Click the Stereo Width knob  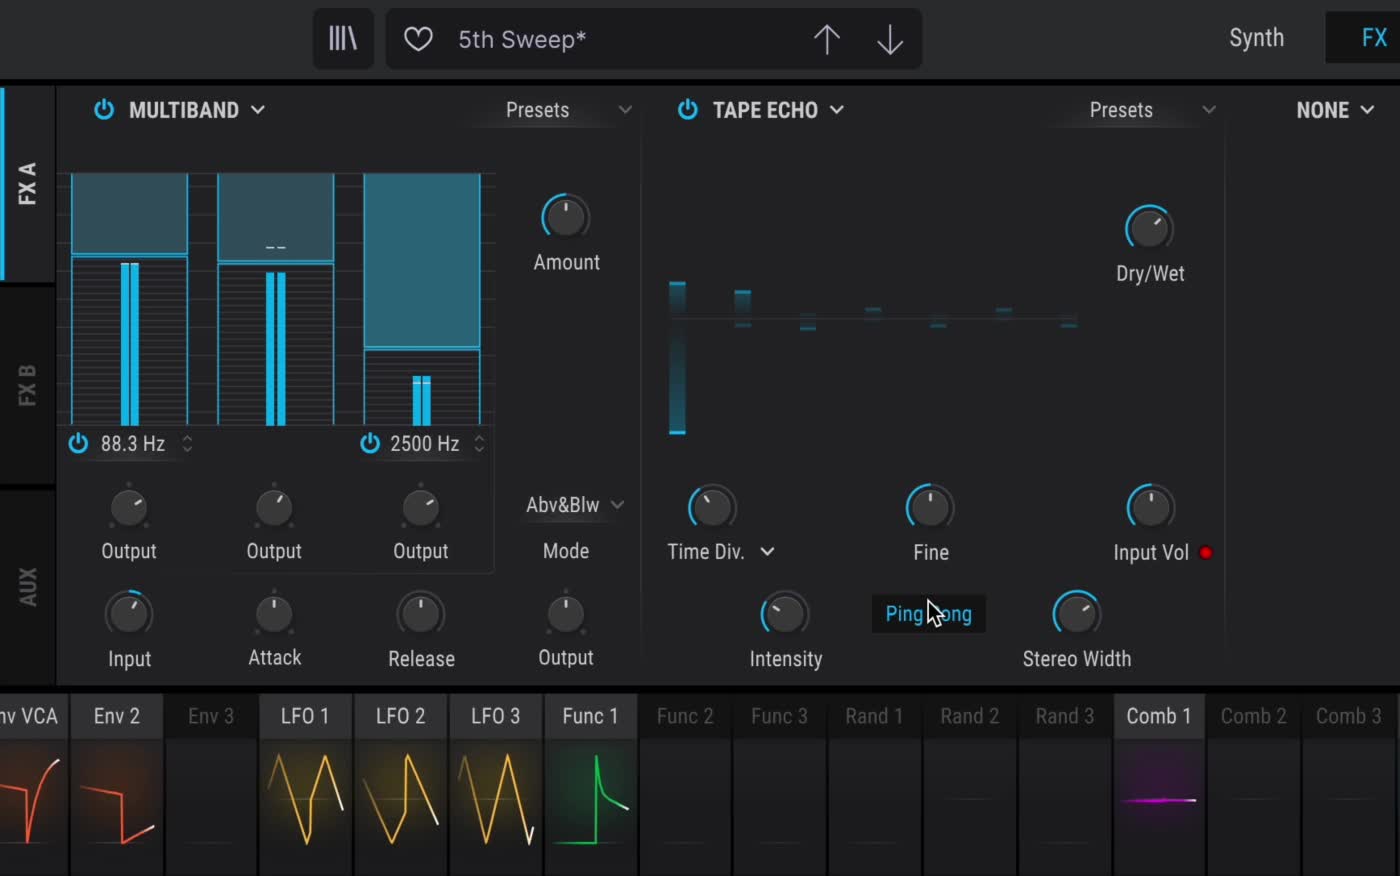(x=1077, y=614)
